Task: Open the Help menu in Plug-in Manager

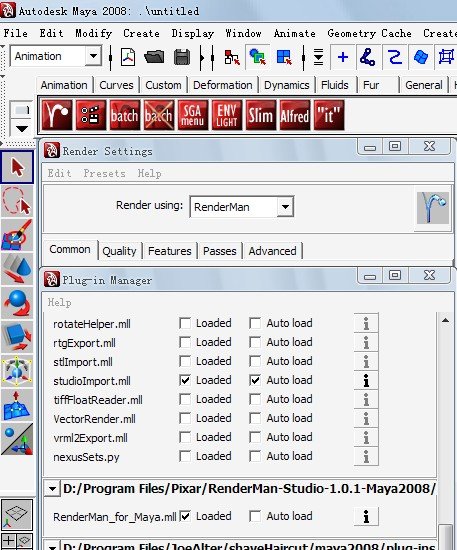Action: (x=59, y=302)
